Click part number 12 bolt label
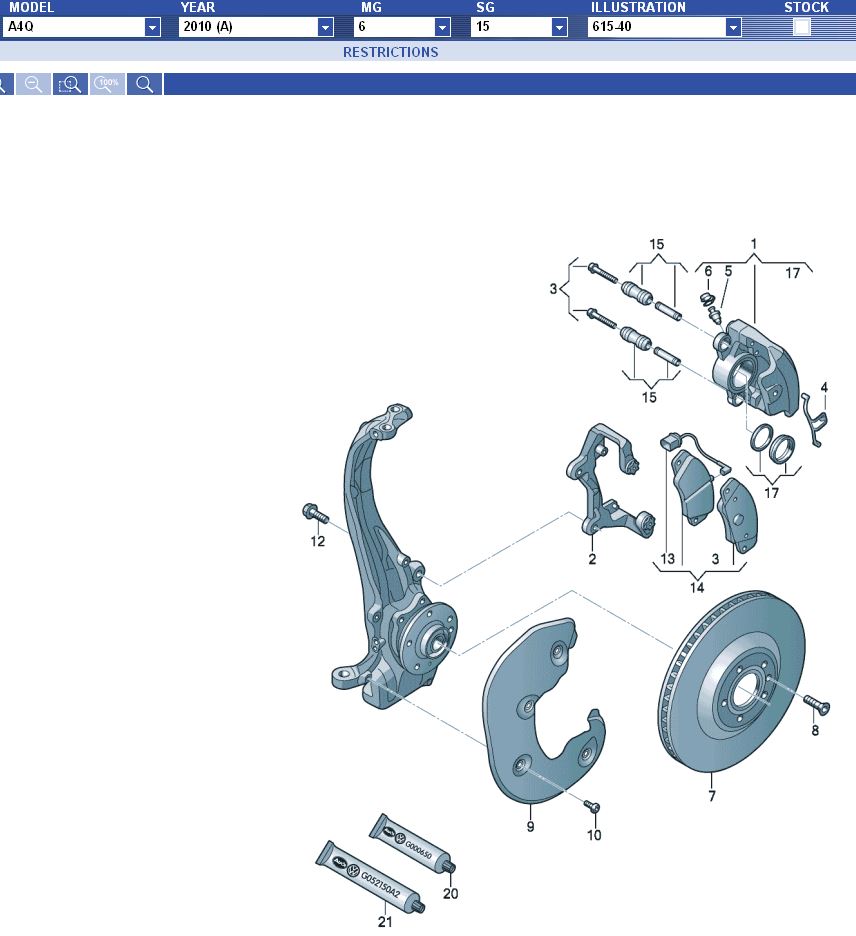This screenshot has height=936, width=856. pos(318,542)
